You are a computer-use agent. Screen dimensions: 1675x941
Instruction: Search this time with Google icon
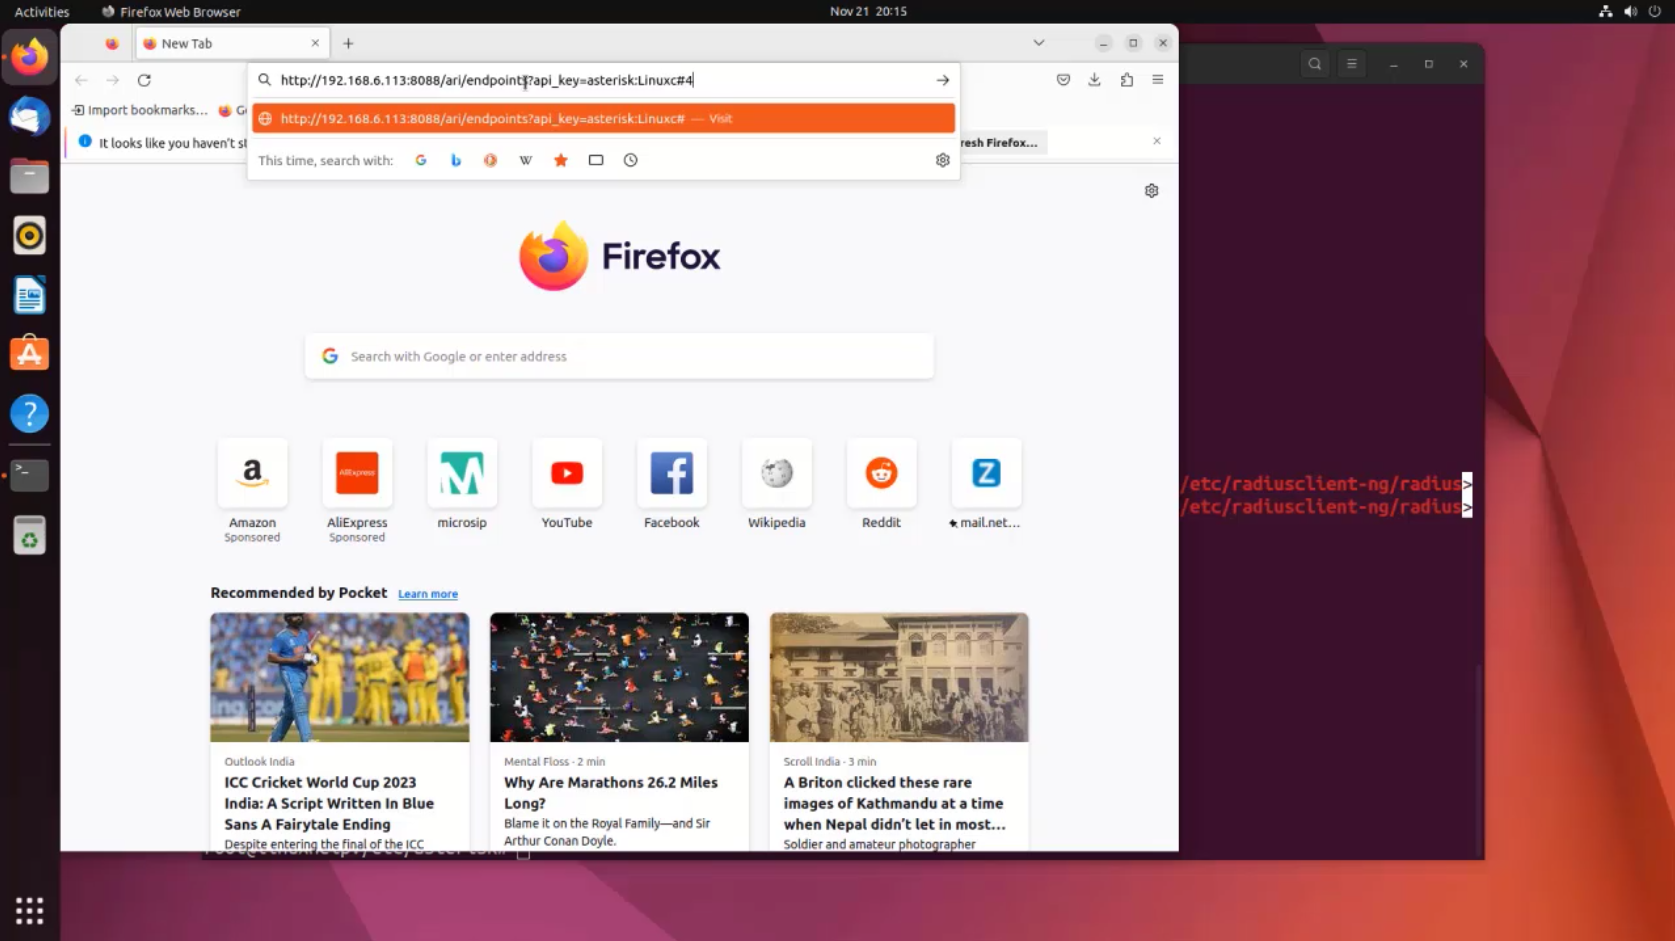pyautogui.click(x=421, y=160)
